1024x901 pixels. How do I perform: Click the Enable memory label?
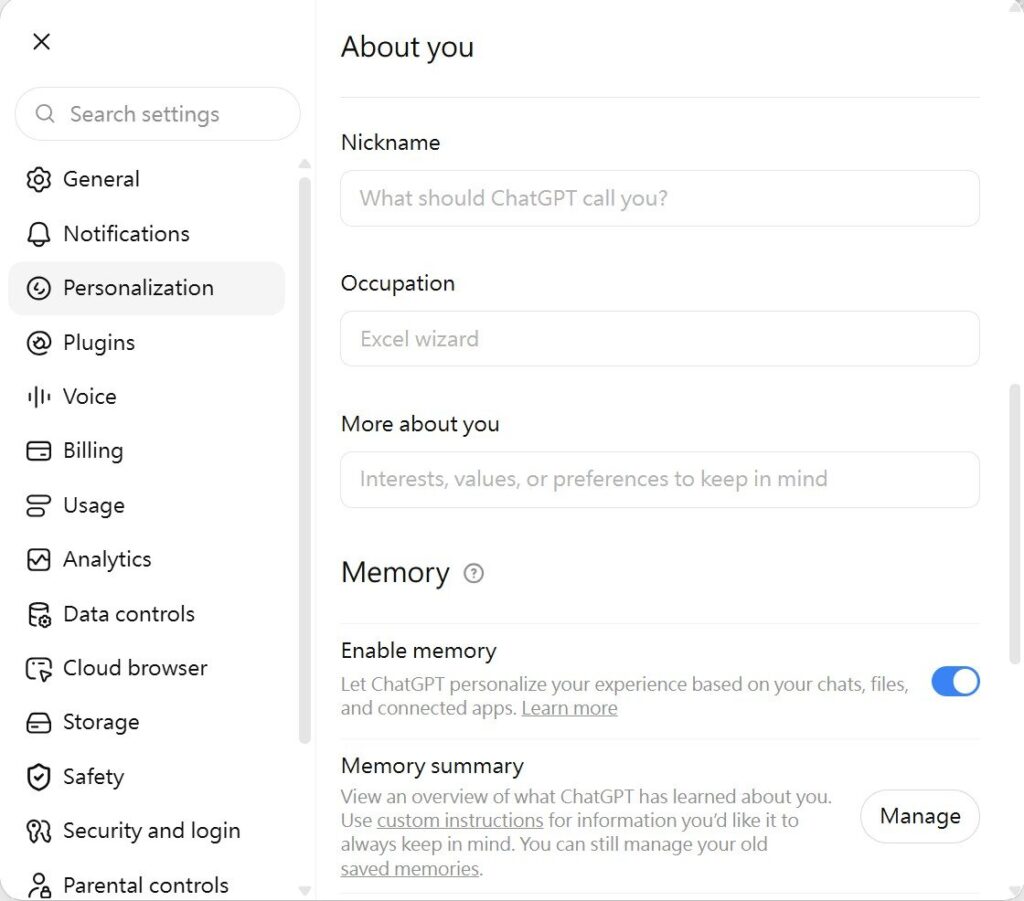pyautogui.click(x=419, y=651)
